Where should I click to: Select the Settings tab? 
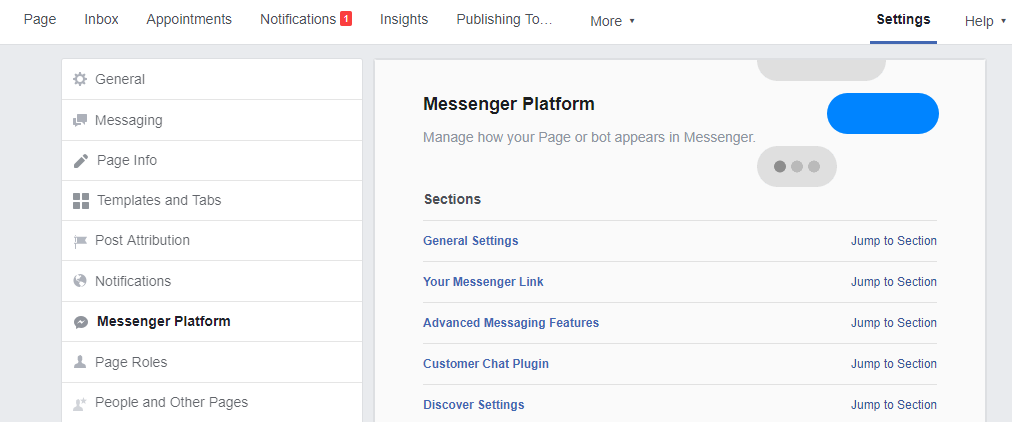[x=904, y=19]
